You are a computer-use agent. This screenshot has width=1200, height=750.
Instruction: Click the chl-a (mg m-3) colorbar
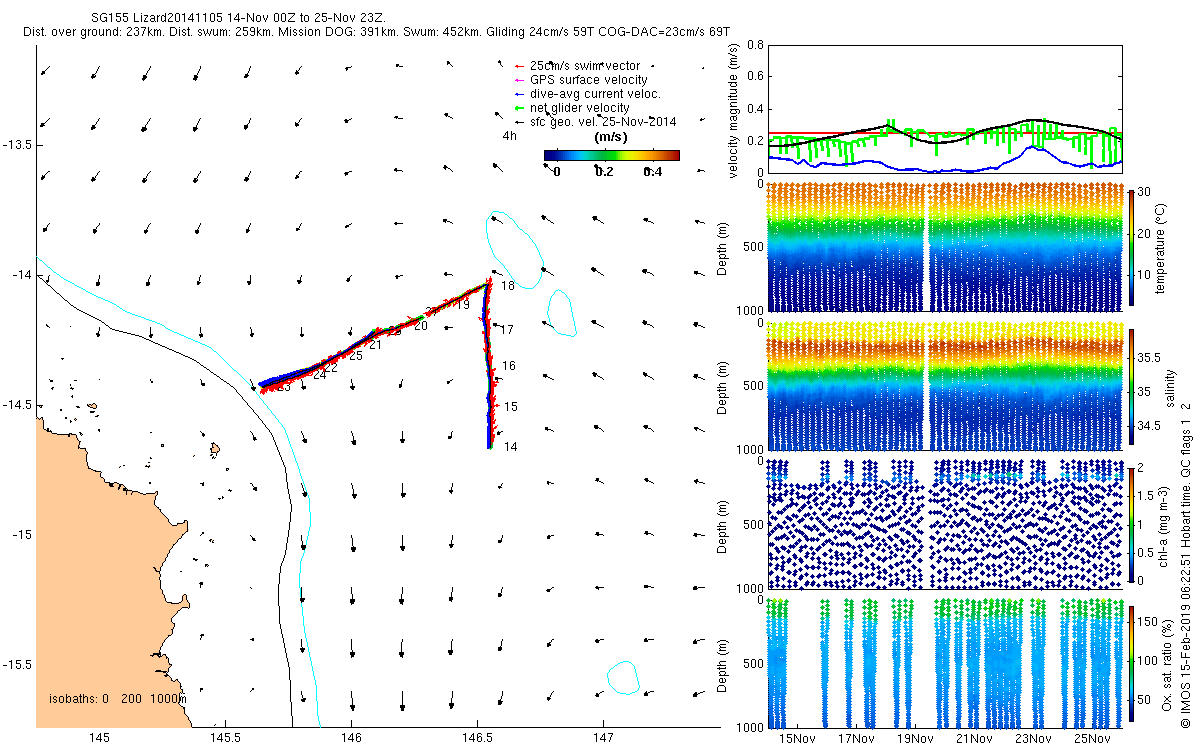tap(1132, 523)
